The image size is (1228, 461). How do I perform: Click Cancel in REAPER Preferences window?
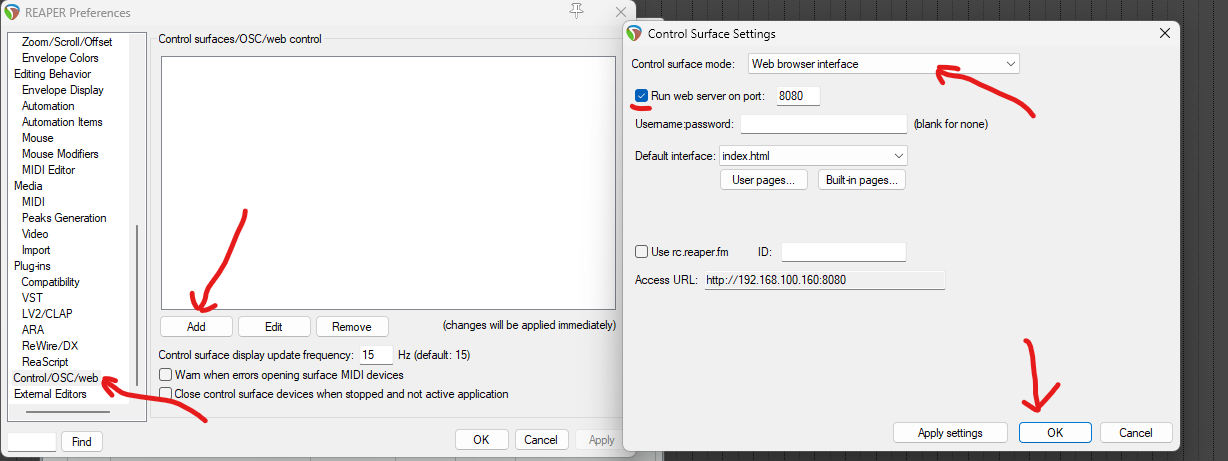pos(541,440)
